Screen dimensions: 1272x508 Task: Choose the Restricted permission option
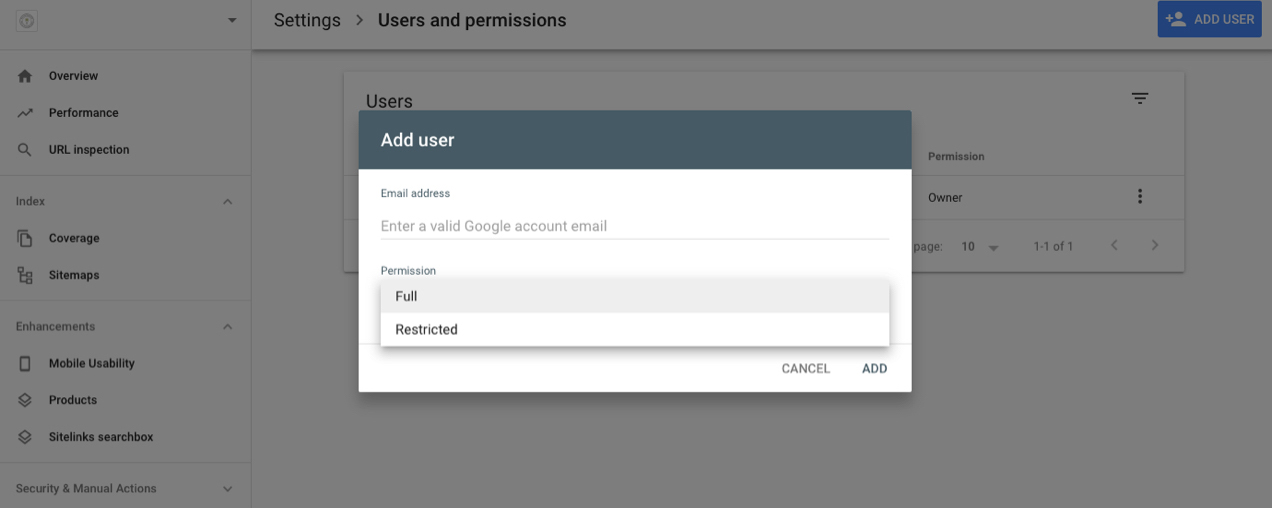pyautogui.click(x=634, y=329)
